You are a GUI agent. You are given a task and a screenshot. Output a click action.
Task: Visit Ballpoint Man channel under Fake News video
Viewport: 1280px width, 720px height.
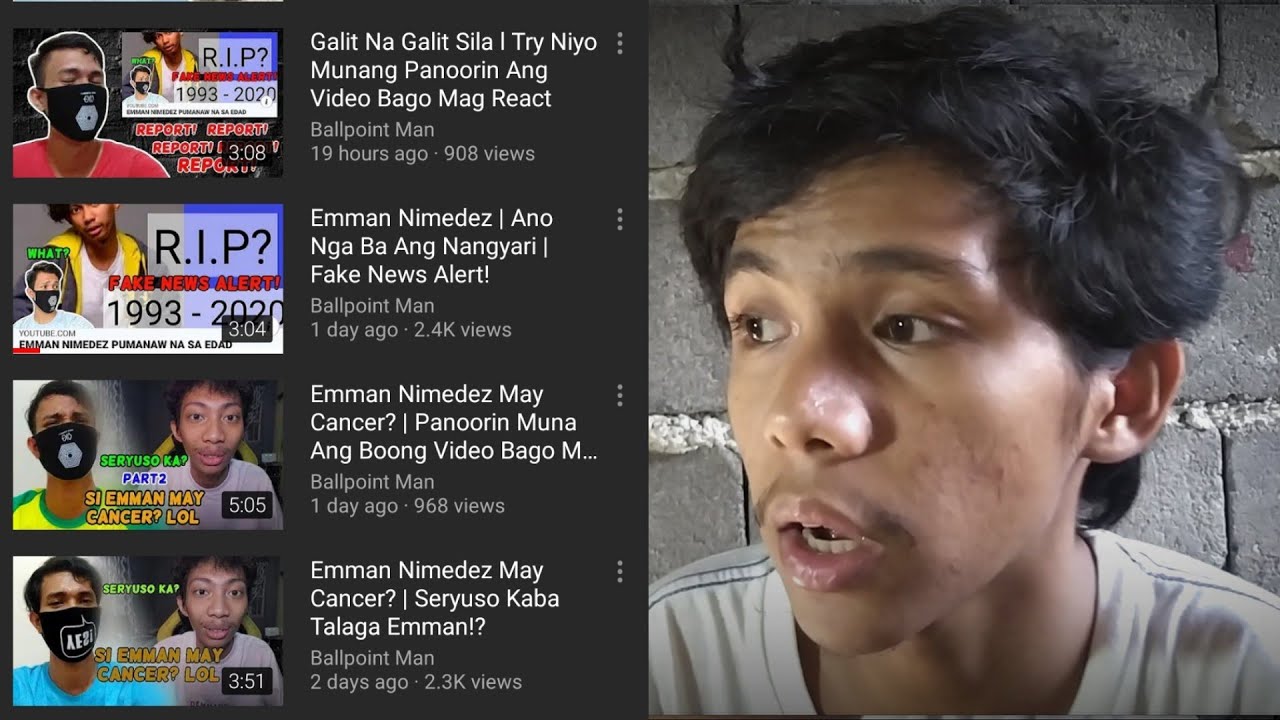(x=372, y=306)
